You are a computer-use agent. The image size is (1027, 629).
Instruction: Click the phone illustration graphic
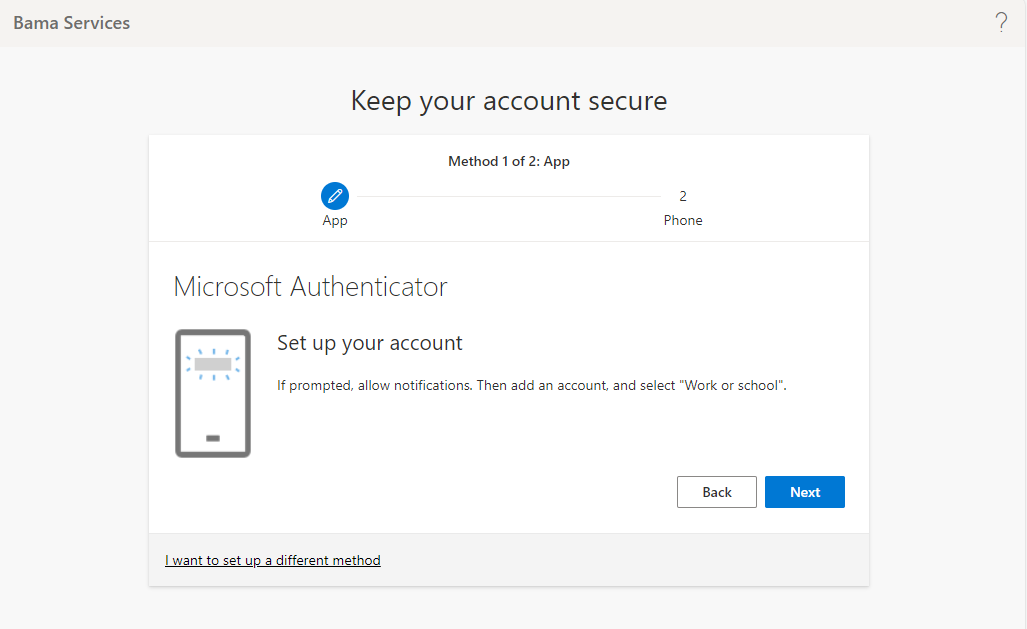(x=213, y=393)
